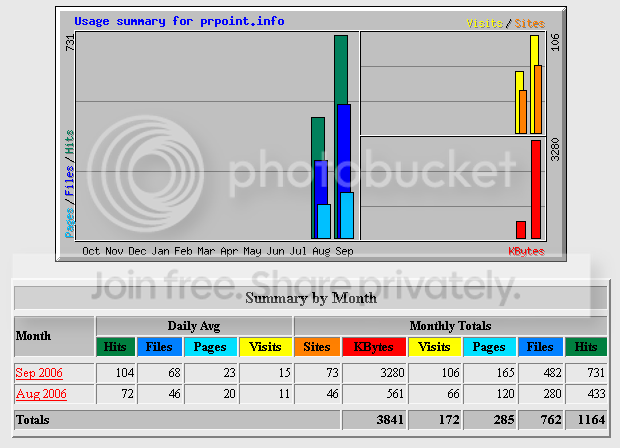Screen dimensions: 620x448
Task: Click the Oct label on chart axis
Action: pos(91,251)
